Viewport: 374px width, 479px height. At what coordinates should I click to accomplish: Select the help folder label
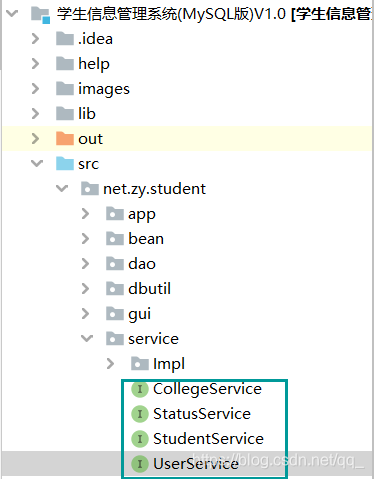click(94, 64)
